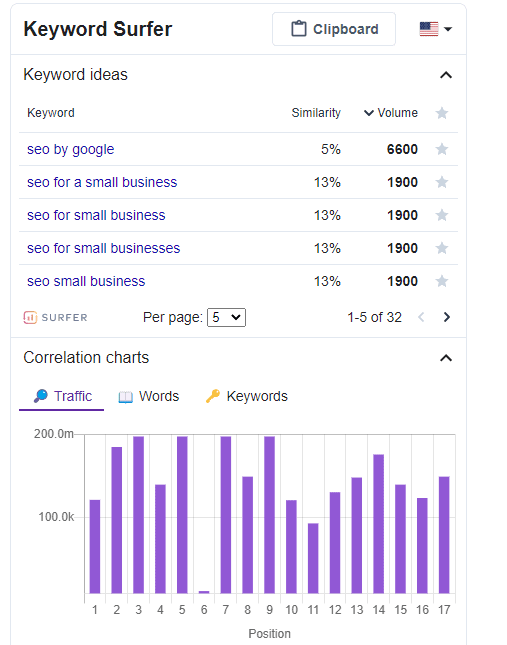This screenshot has height=645, width=507.
Task: Click the key icon on the Keywords tab
Action: tap(213, 396)
